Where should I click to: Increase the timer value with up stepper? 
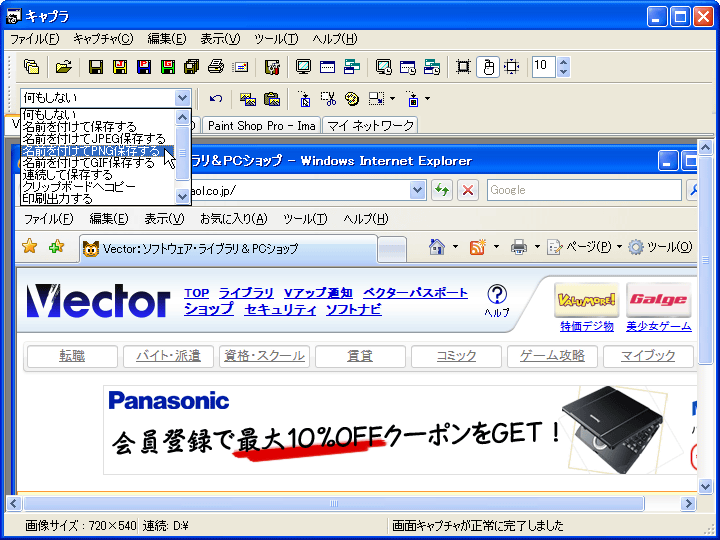click(x=563, y=62)
